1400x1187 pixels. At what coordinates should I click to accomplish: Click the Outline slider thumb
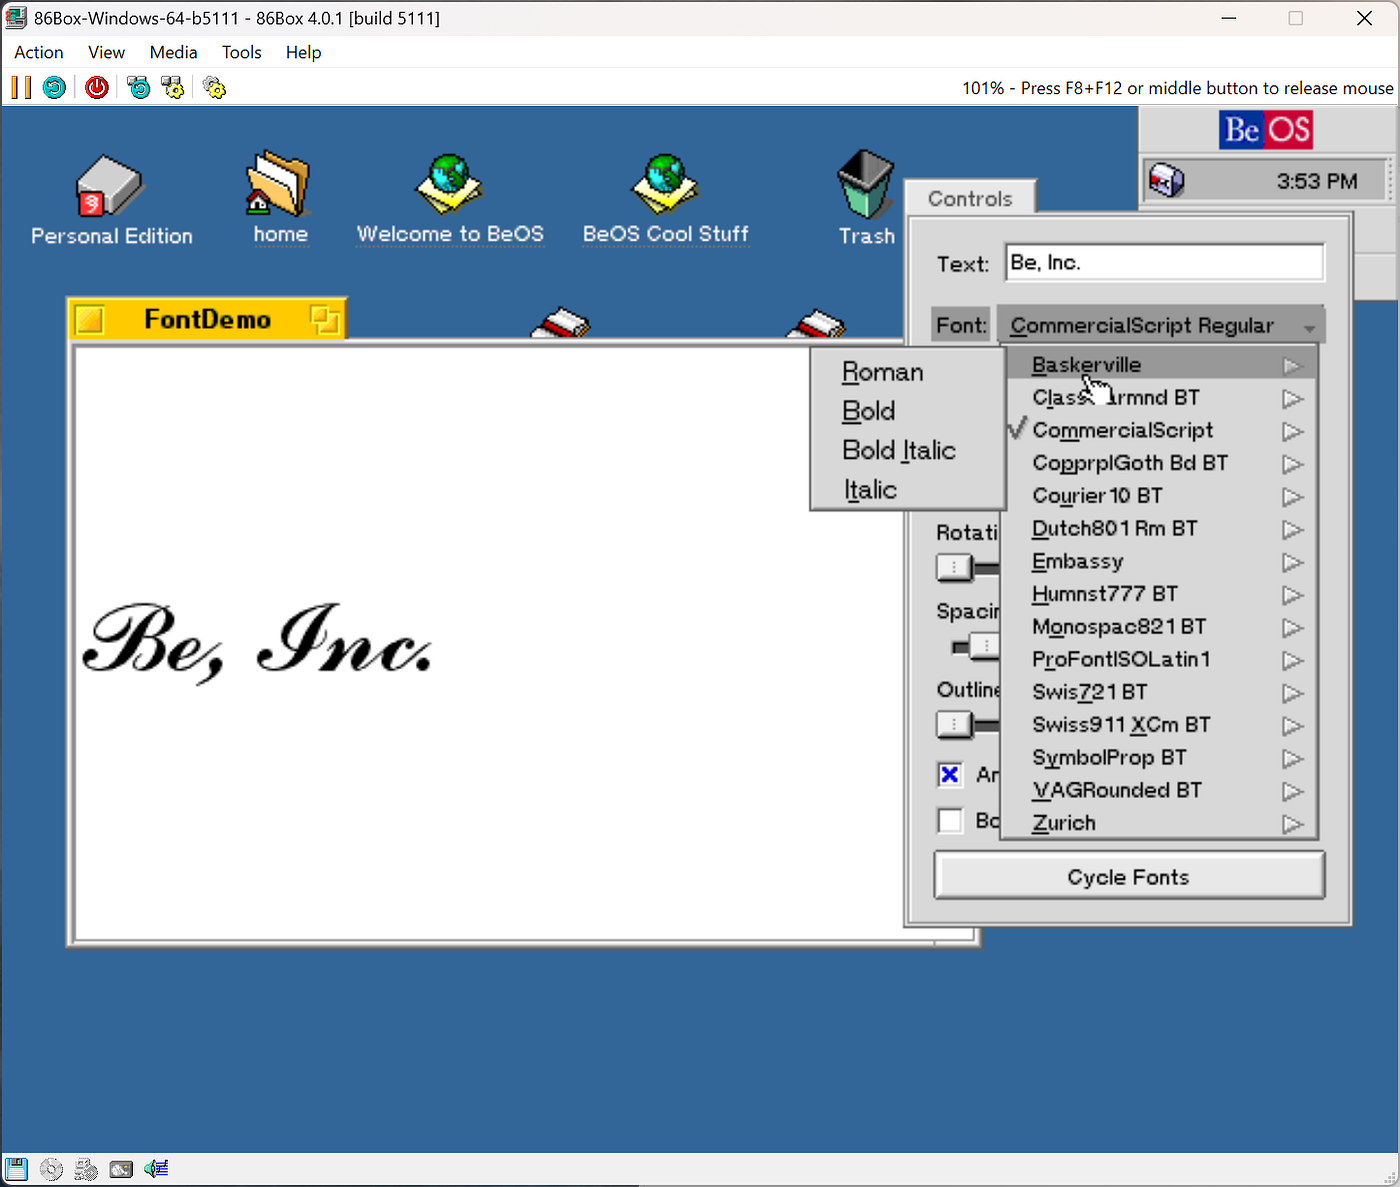(x=954, y=724)
